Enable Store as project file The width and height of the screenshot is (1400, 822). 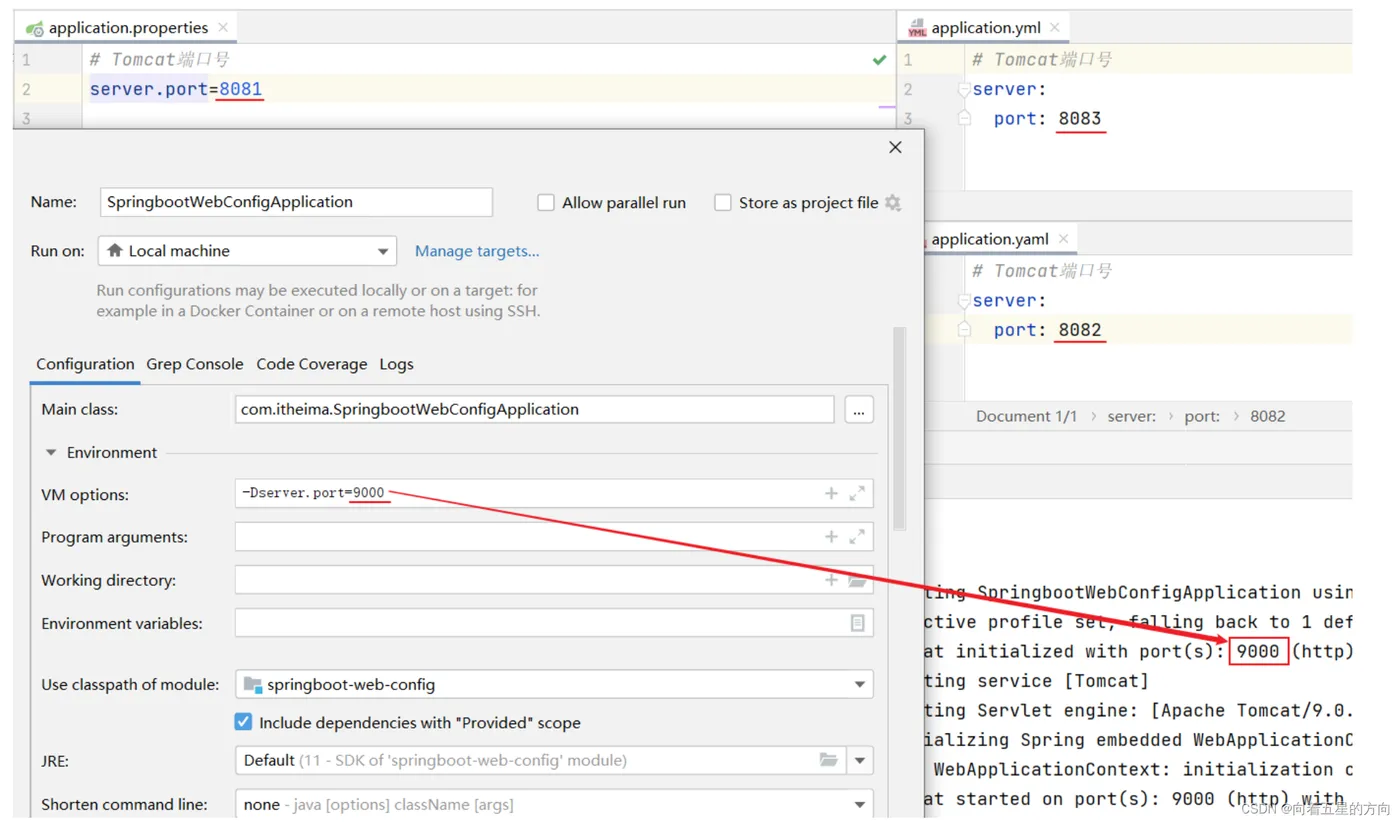click(723, 203)
